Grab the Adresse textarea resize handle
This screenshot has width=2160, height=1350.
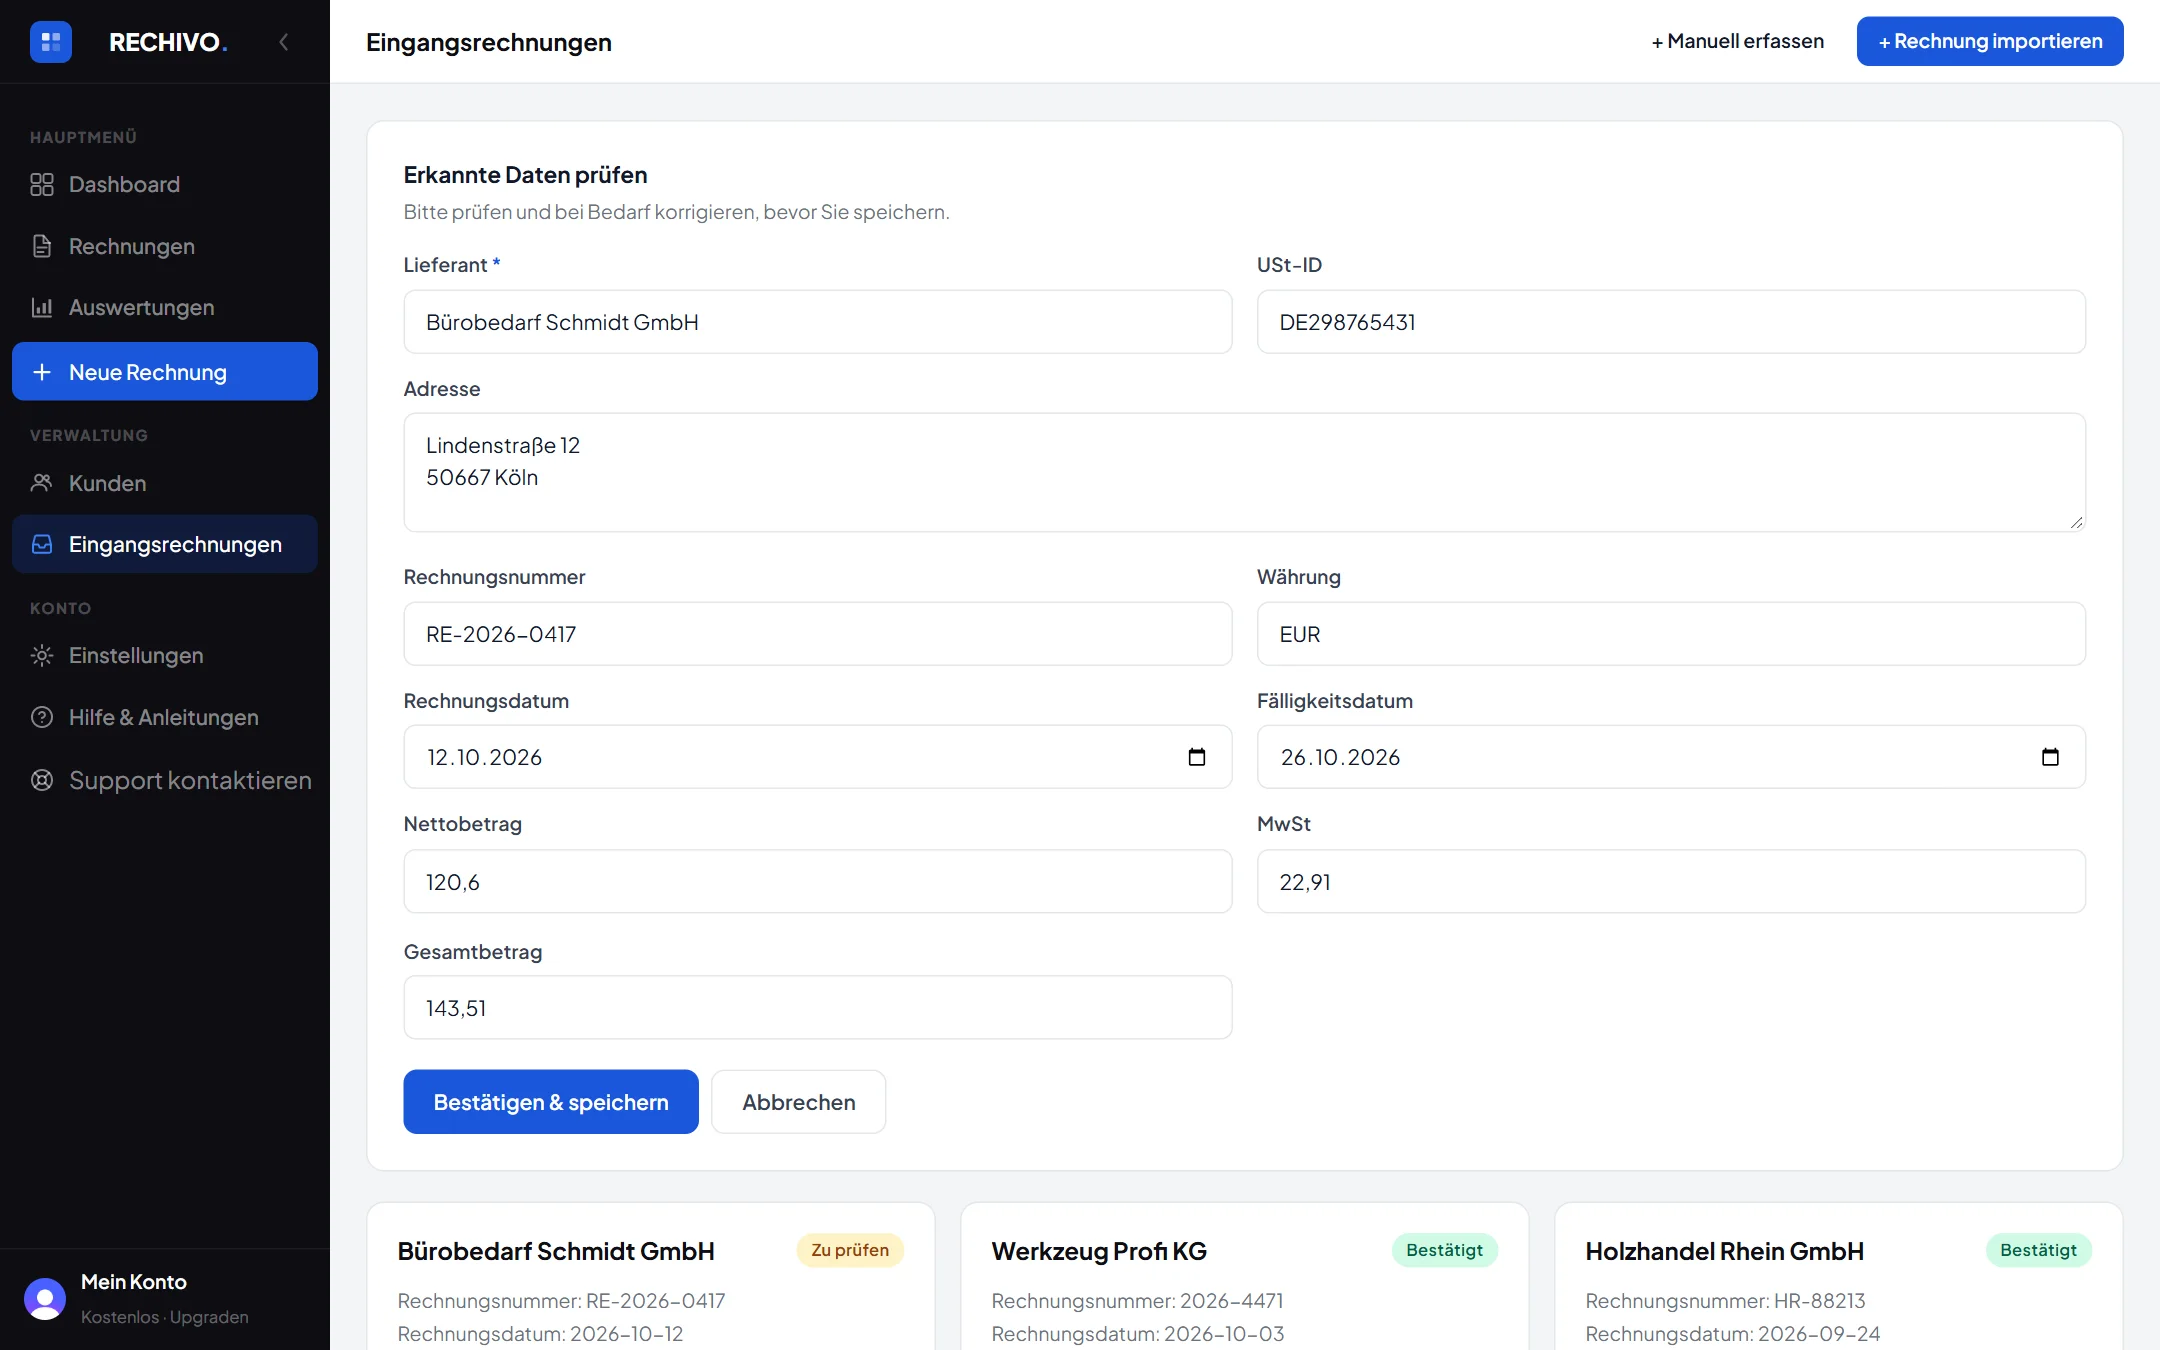(2076, 522)
